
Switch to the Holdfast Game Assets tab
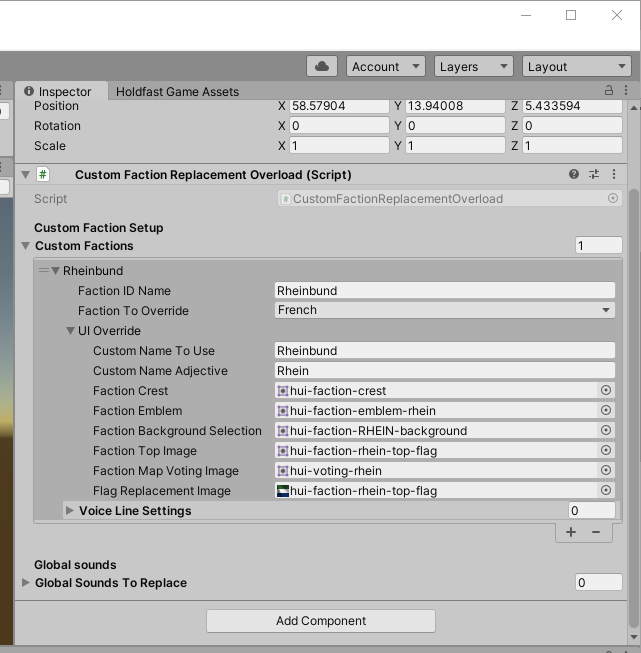click(177, 92)
